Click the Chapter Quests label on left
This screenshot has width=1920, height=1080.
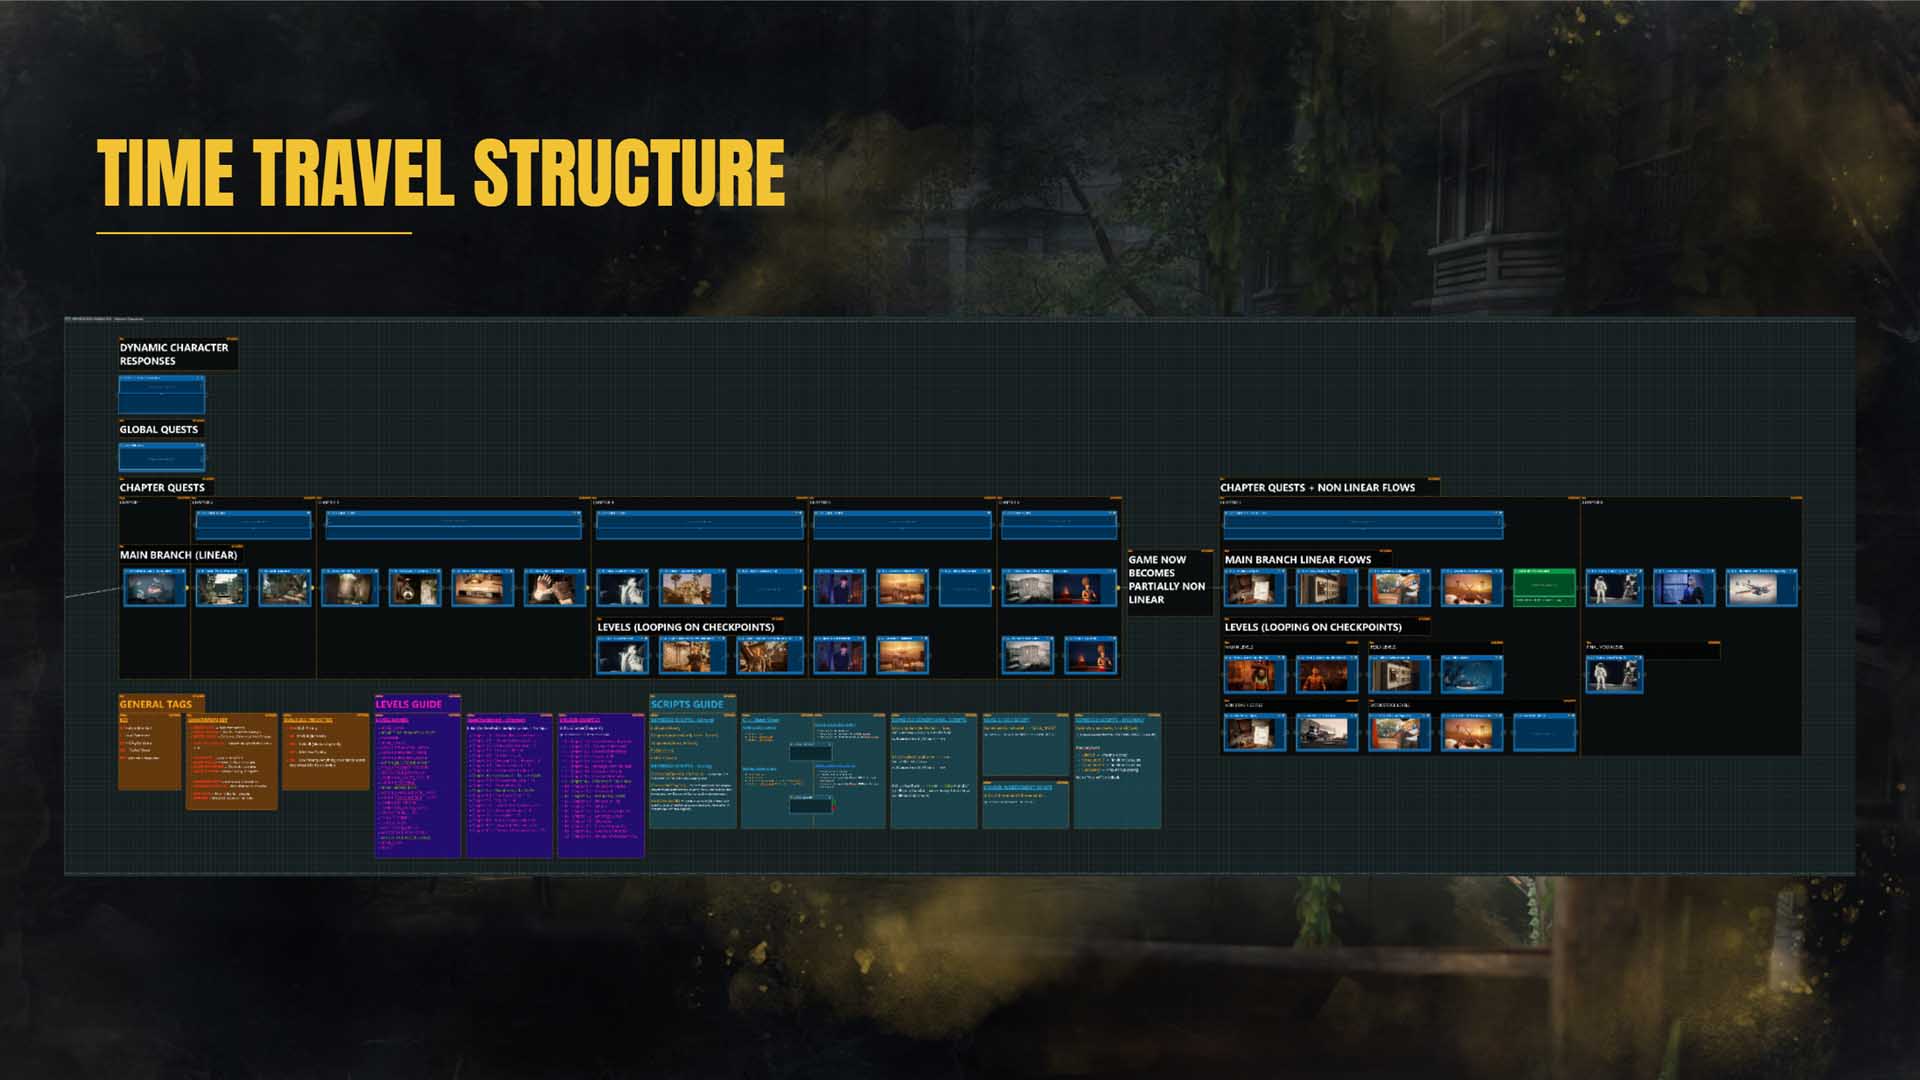[162, 487]
